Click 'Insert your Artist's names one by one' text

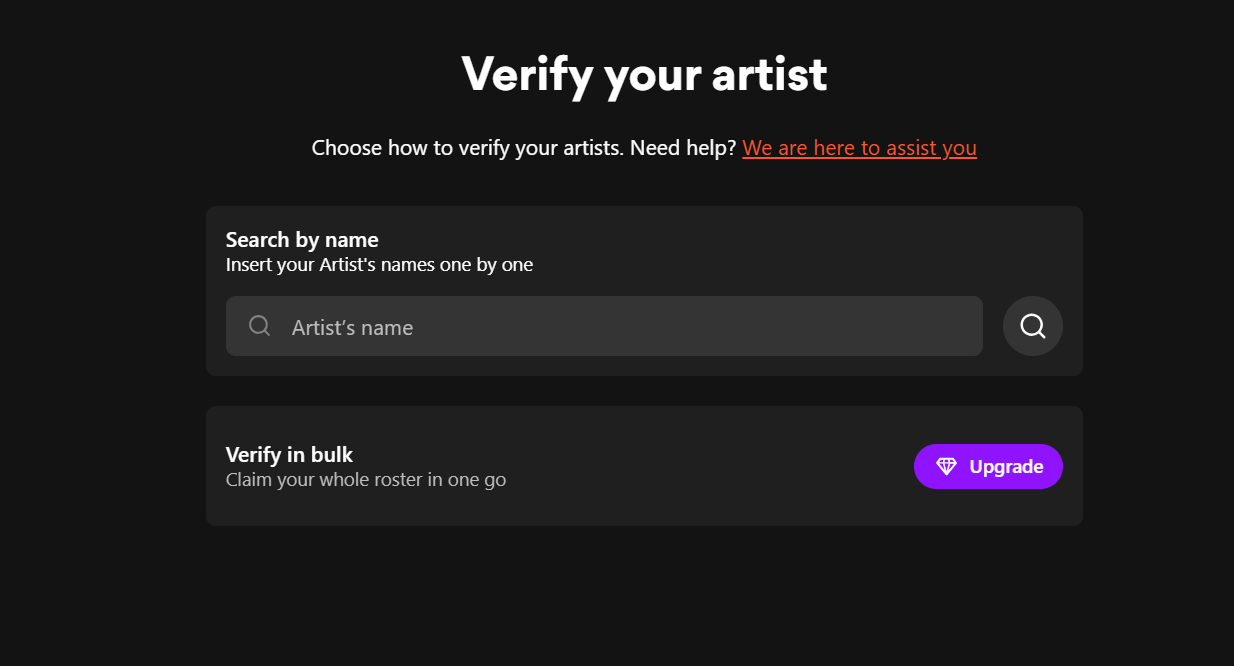(x=379, y=265)
